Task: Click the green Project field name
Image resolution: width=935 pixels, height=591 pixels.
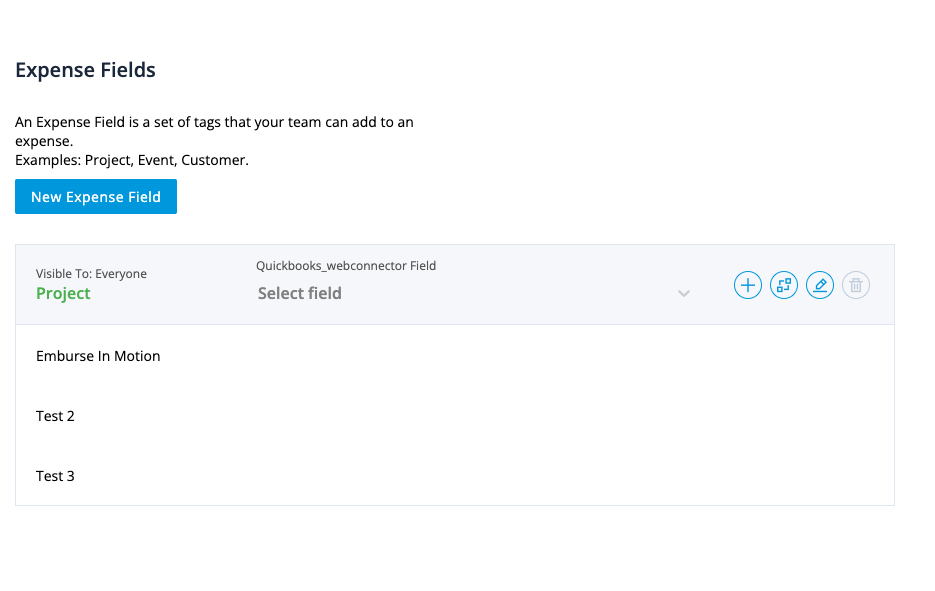Action: tap(63, 293)
